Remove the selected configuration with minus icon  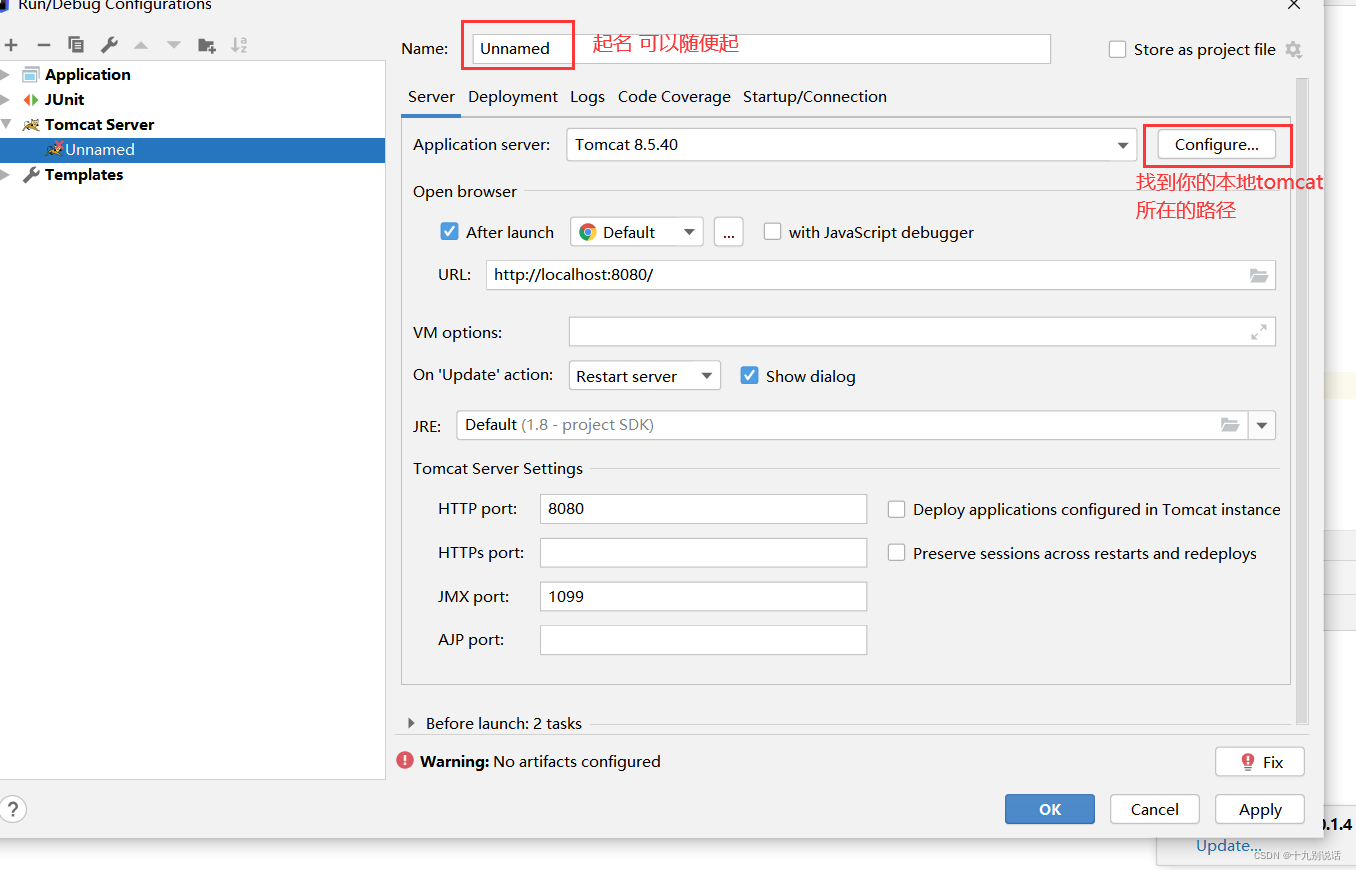coord(43,45)
